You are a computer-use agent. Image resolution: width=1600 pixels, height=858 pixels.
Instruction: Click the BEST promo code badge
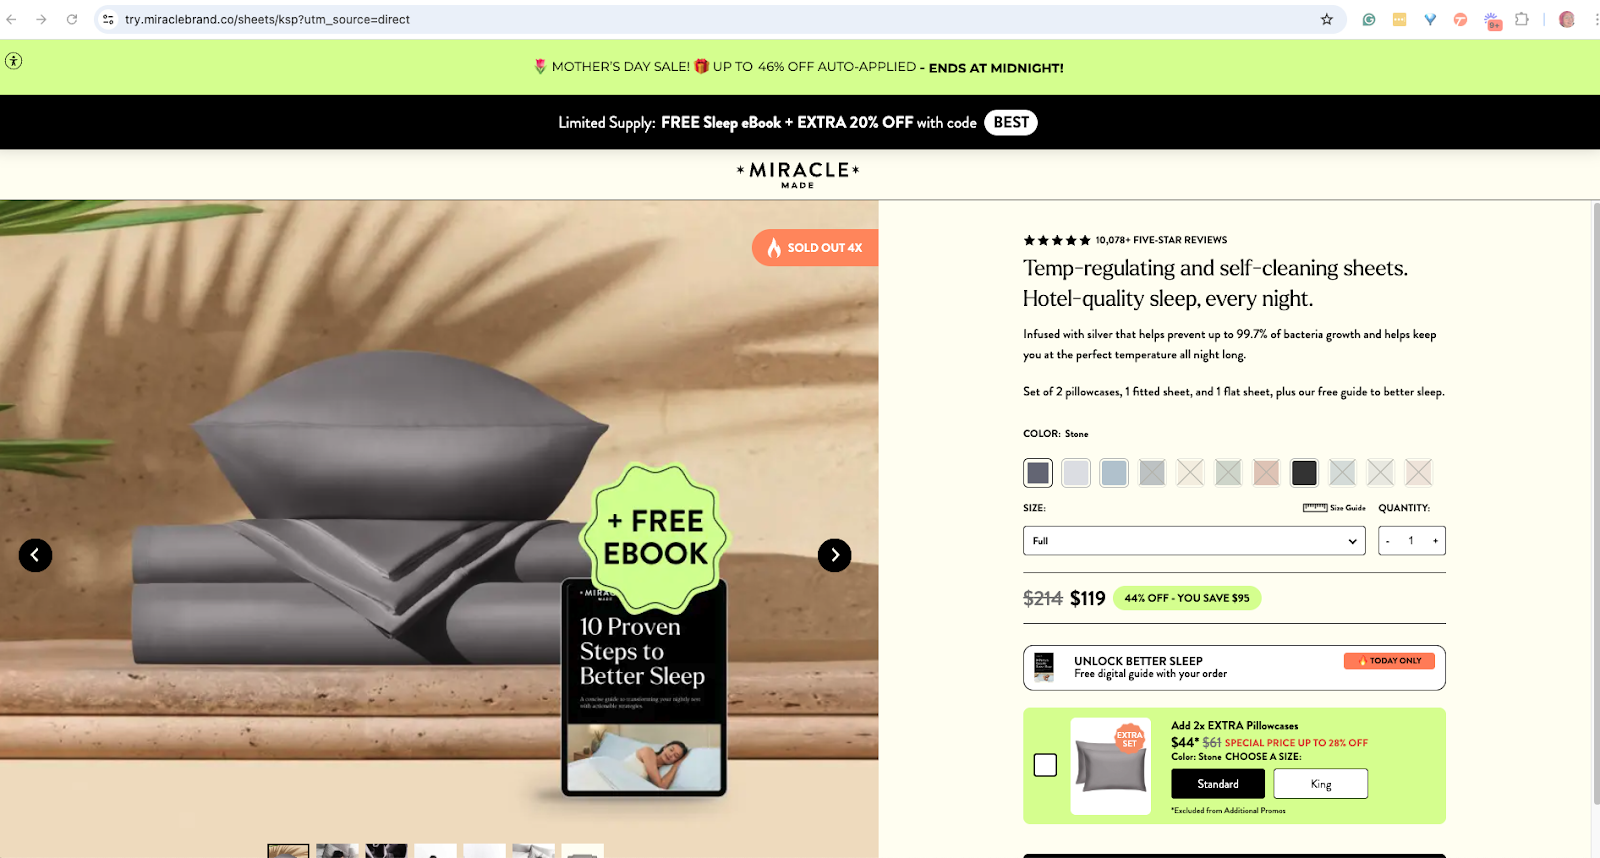coord(1011,122)
